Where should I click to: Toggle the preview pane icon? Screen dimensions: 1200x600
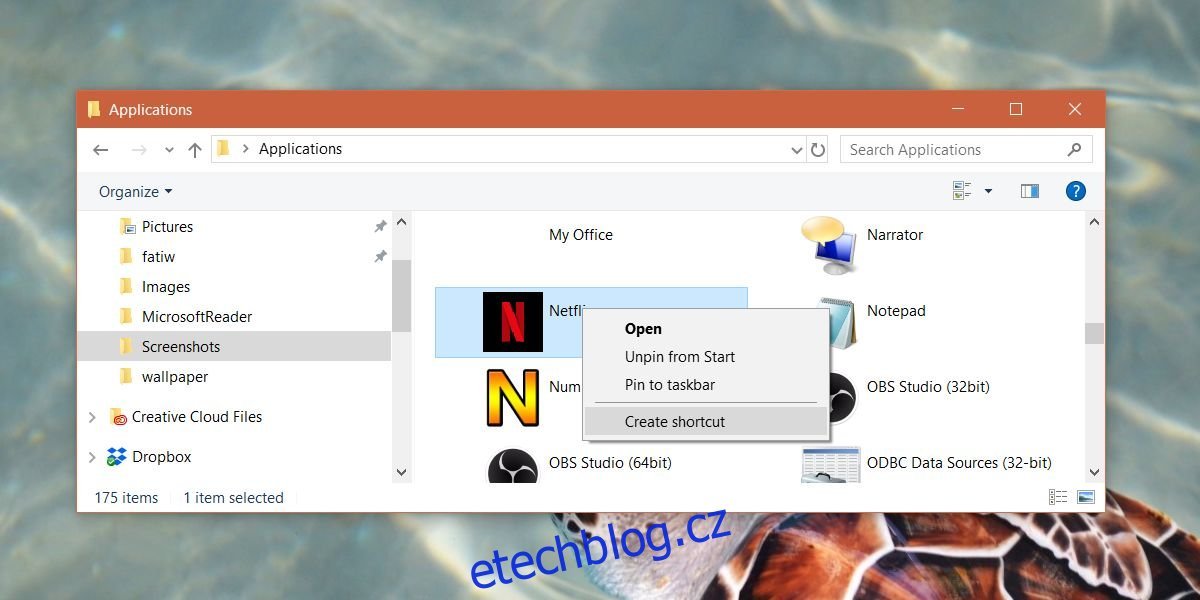pyautogui.click(x=1030, y=191)
